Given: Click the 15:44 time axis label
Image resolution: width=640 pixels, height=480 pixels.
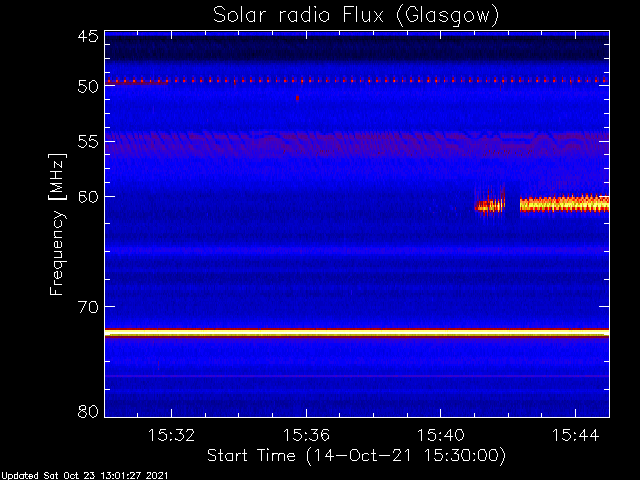Looking at the screenshot, I should point(576,436).
